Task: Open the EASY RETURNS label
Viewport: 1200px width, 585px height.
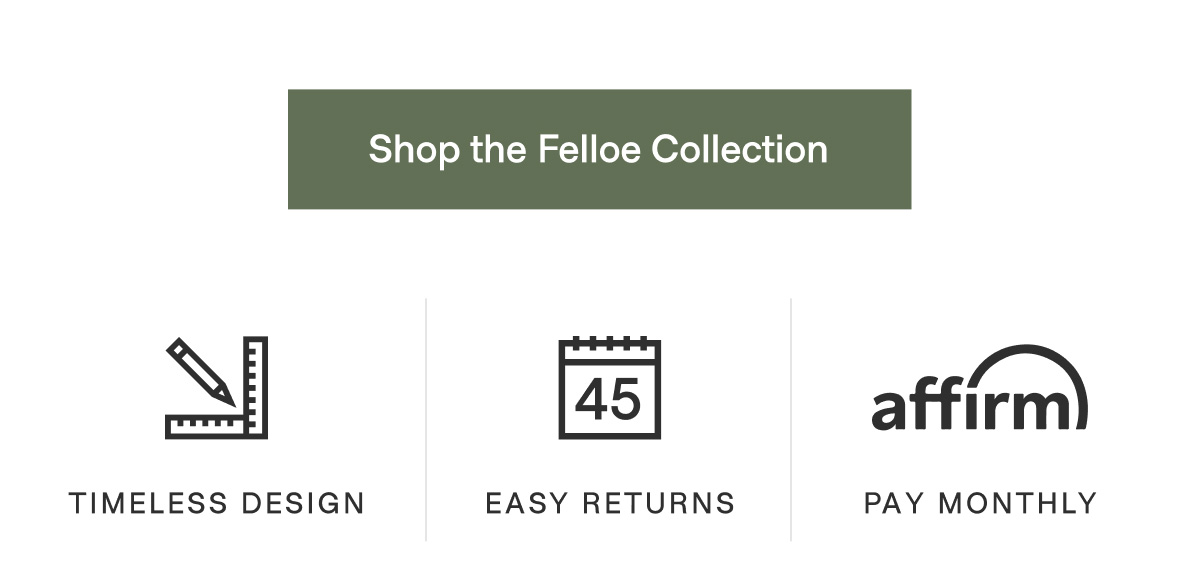Action: point(610,503)
